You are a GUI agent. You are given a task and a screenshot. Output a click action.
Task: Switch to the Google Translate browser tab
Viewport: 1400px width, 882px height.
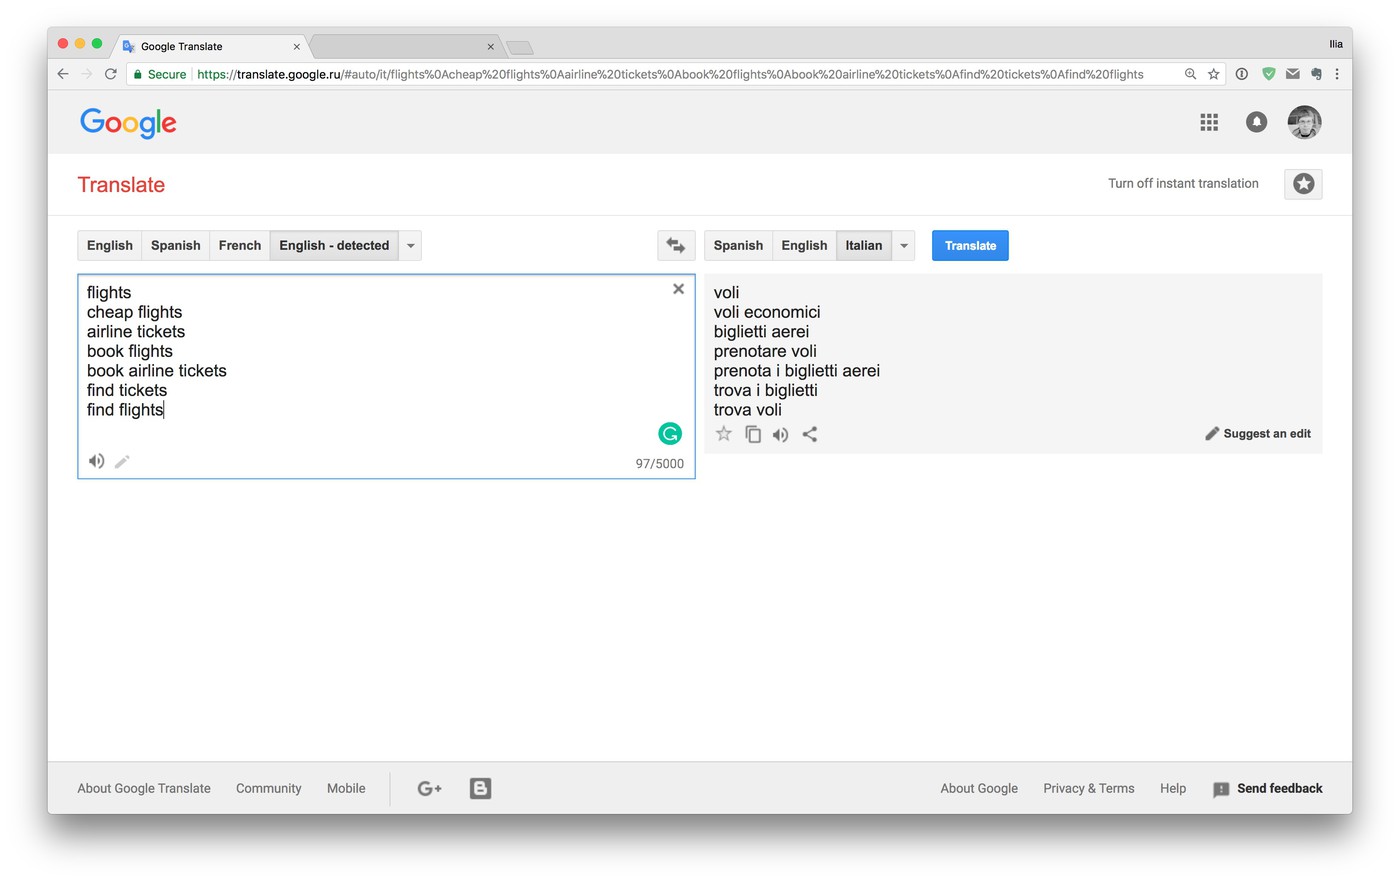(x=200, y=46)
